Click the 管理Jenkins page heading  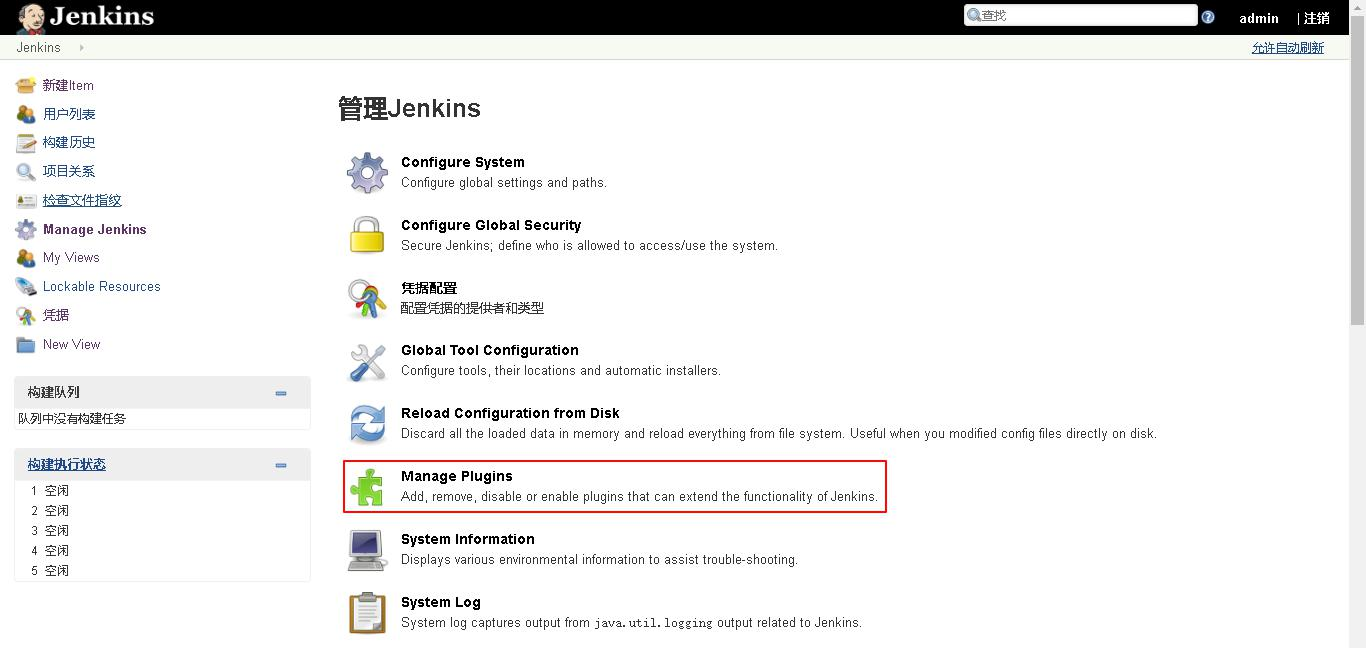click(409, 109)
